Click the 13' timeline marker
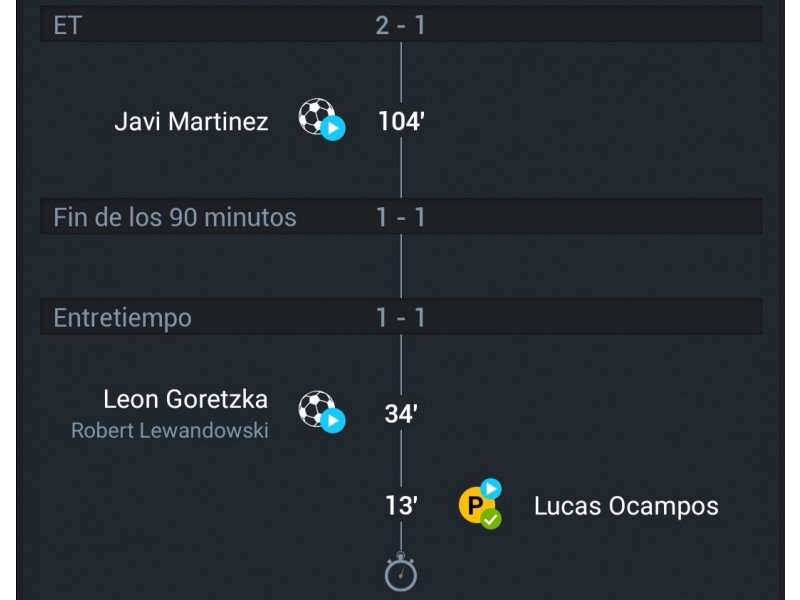This screenshot has width=800, height=600. pyautogui.click(x=402, y=506)
